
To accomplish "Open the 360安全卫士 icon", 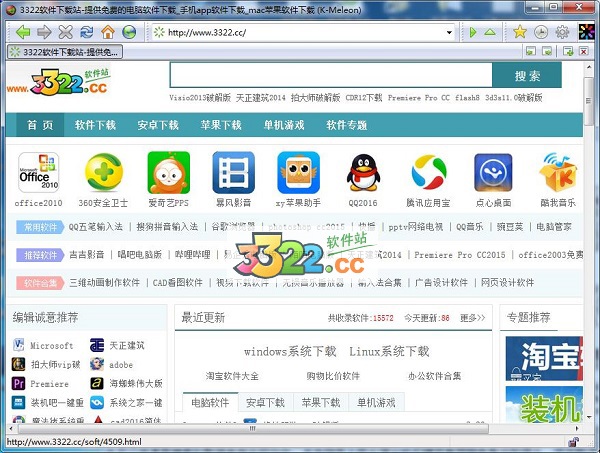I will point(104,173).
